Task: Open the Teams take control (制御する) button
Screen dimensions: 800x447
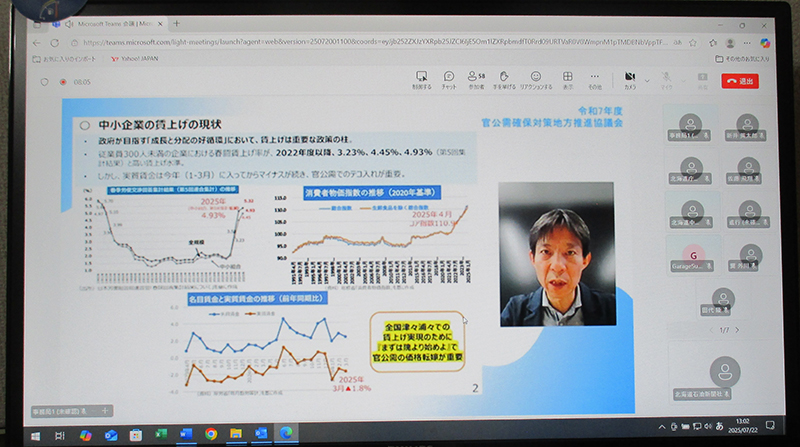Action: (x=421, y=80)
